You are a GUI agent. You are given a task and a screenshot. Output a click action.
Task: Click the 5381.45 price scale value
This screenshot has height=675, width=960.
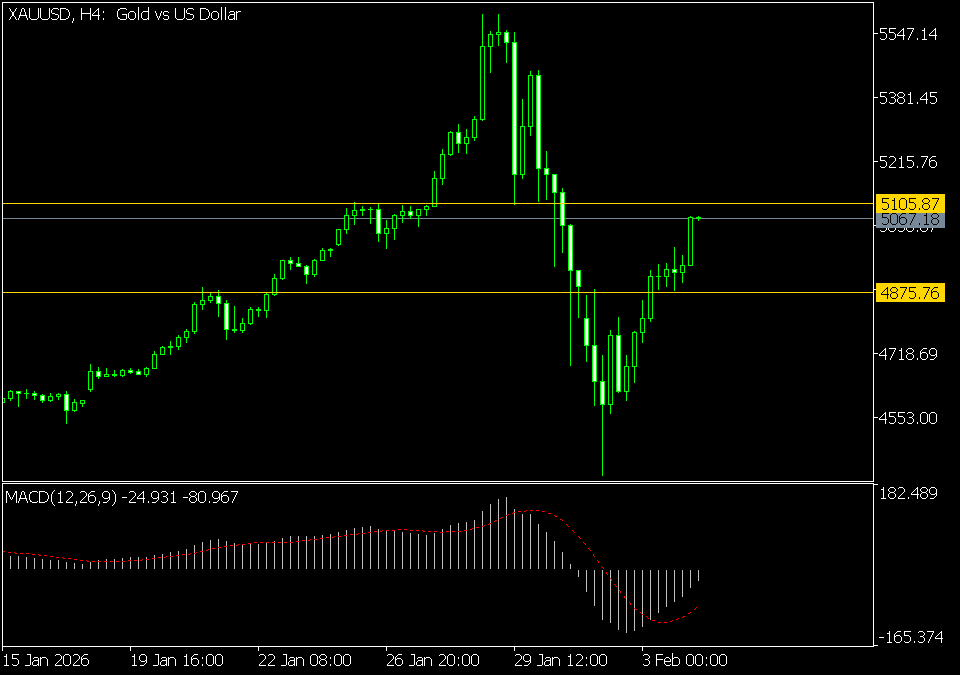coord(907,98)
